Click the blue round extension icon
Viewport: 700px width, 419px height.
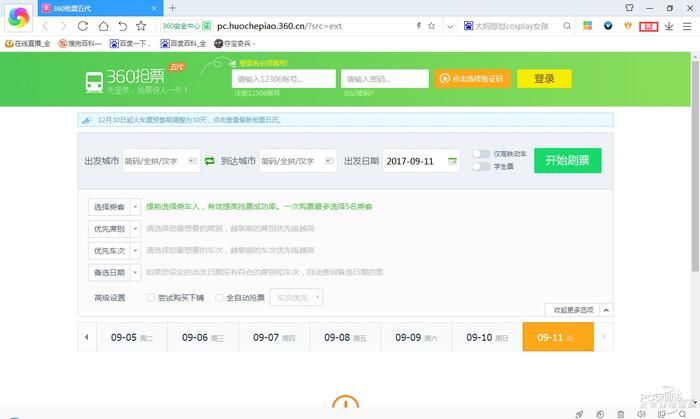tap(608, 26)
